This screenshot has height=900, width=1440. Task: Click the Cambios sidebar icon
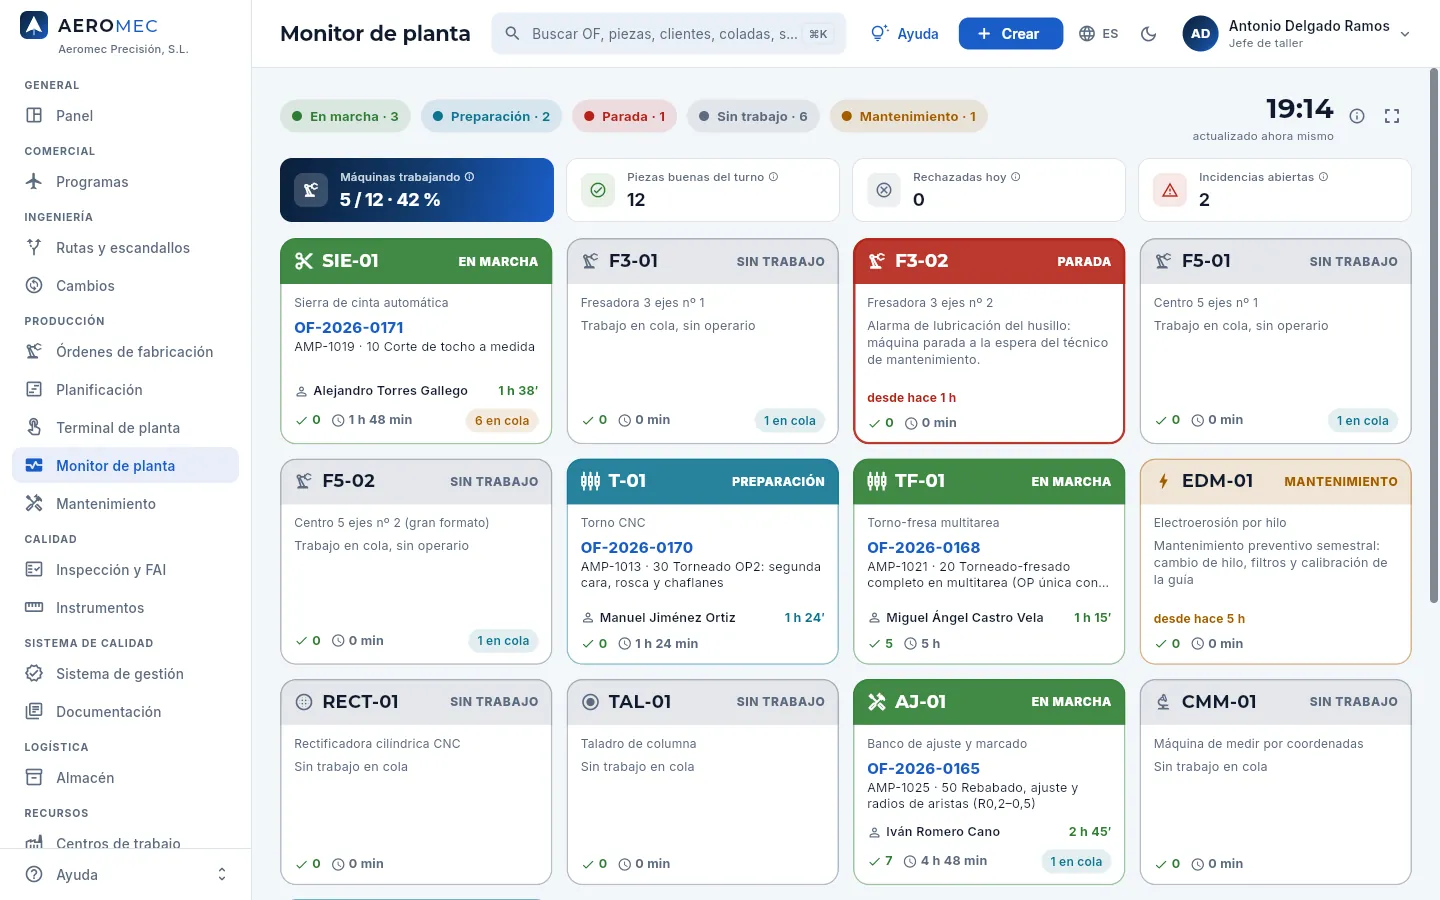(34, 285)
